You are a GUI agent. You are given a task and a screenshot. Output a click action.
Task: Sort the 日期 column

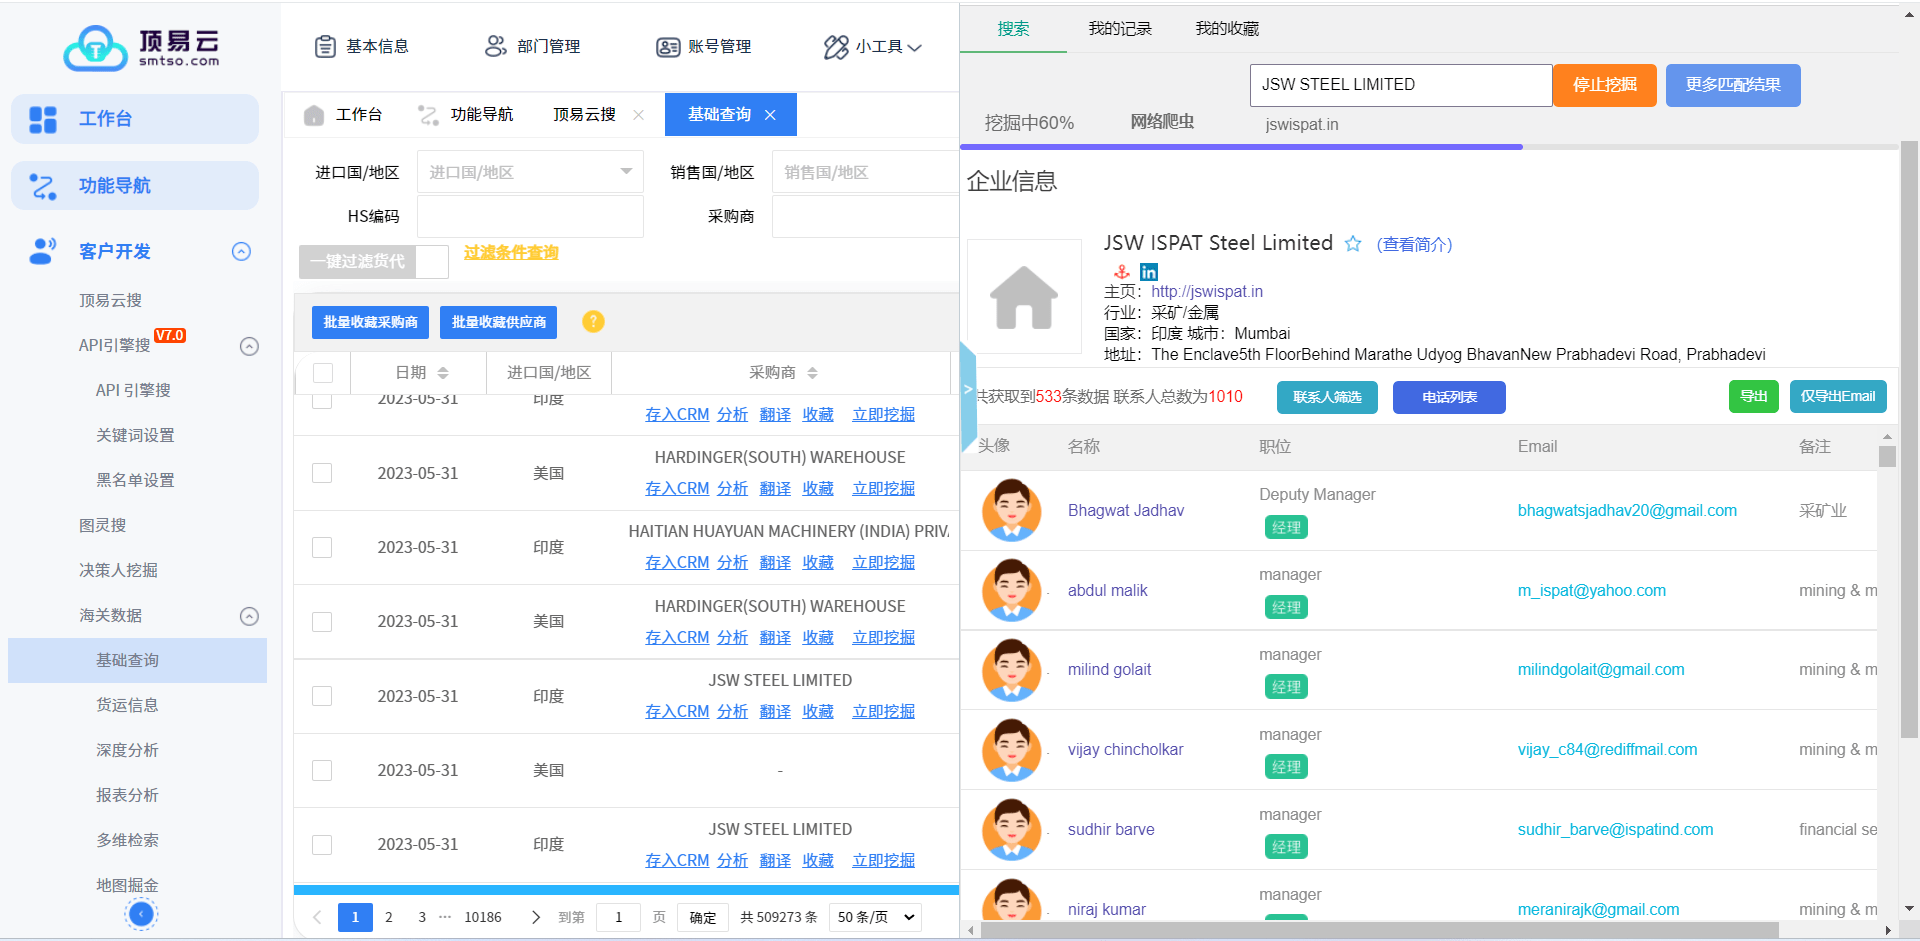(x=442, y=373)
